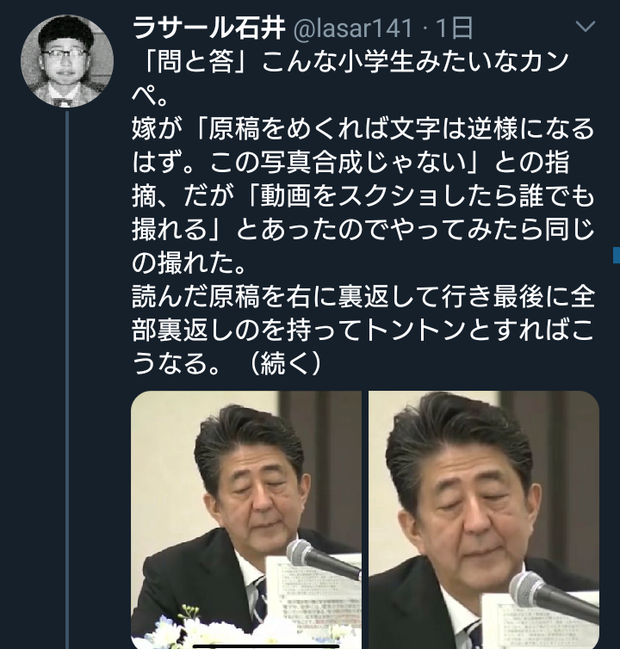Viewport: 620px width, 649px height.
Task: Click the blue scroll indicator at right edge
Action: pyautogui.click(x=617, y=255)
